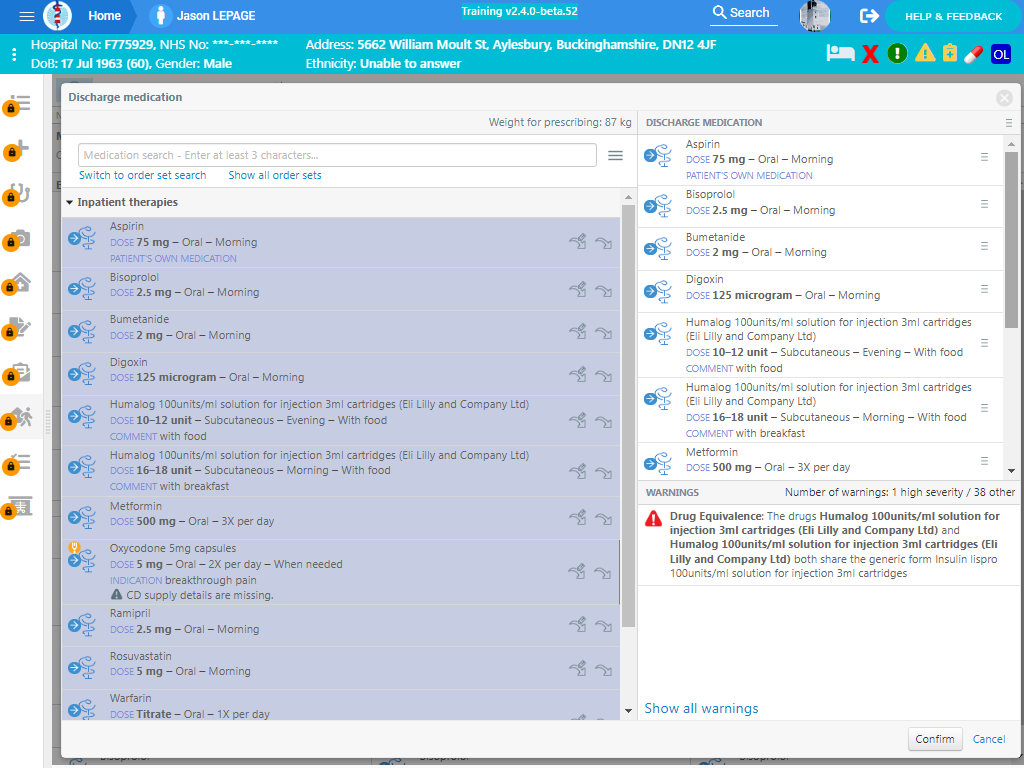Open the locked house icon in sidebar
Viewport: 1024px width, 768px height.
[18, 284]
